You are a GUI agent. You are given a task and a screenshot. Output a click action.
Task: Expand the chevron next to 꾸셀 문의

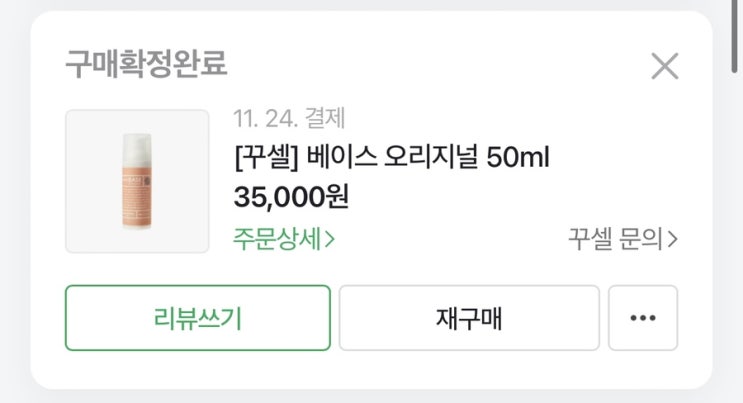(673, 240)
